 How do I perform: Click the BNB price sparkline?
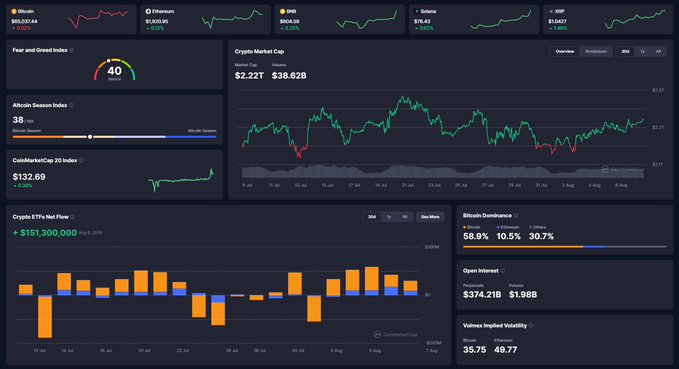[x=366, y=19]
